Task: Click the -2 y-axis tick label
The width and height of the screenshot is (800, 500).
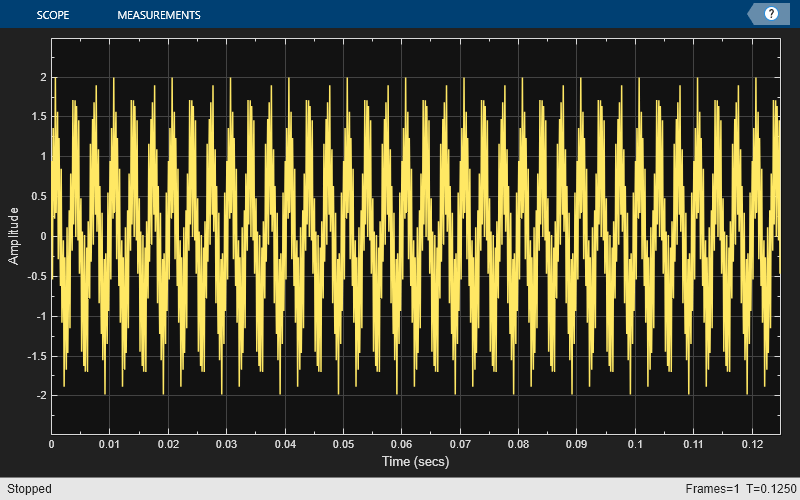Action: 40,396
